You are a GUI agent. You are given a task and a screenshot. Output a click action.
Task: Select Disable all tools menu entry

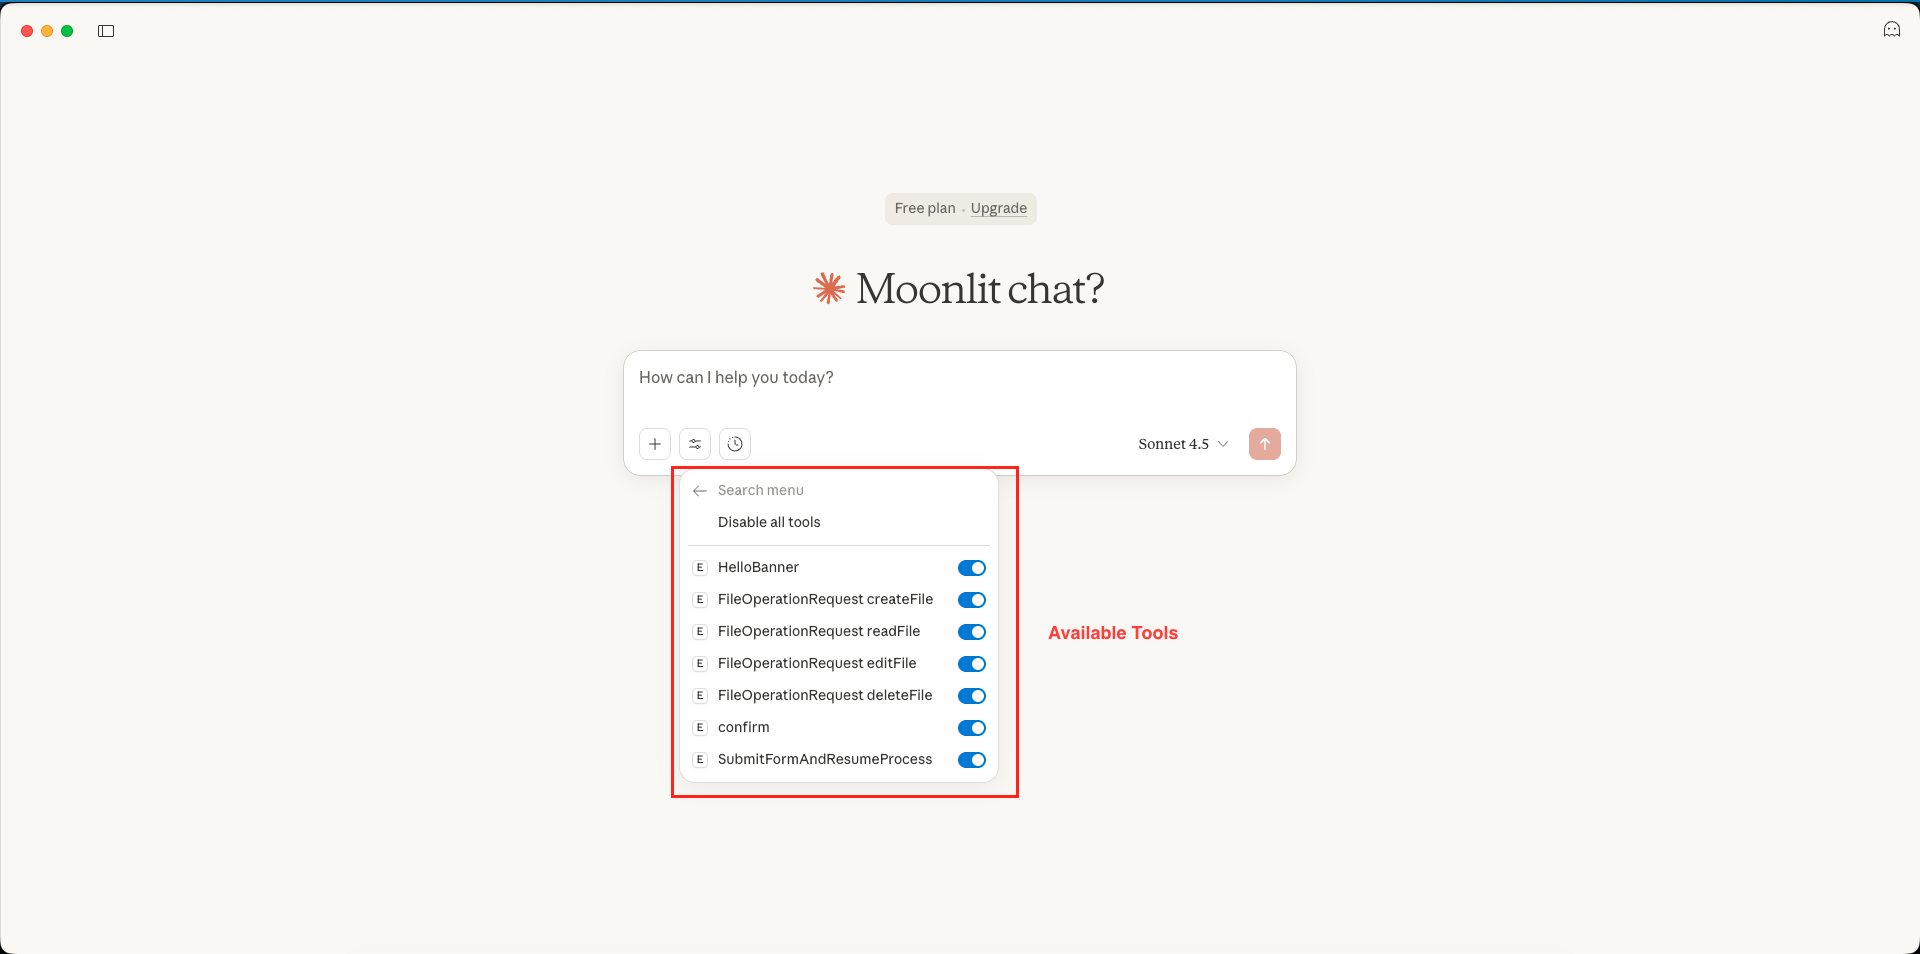(x=769, y=522)
